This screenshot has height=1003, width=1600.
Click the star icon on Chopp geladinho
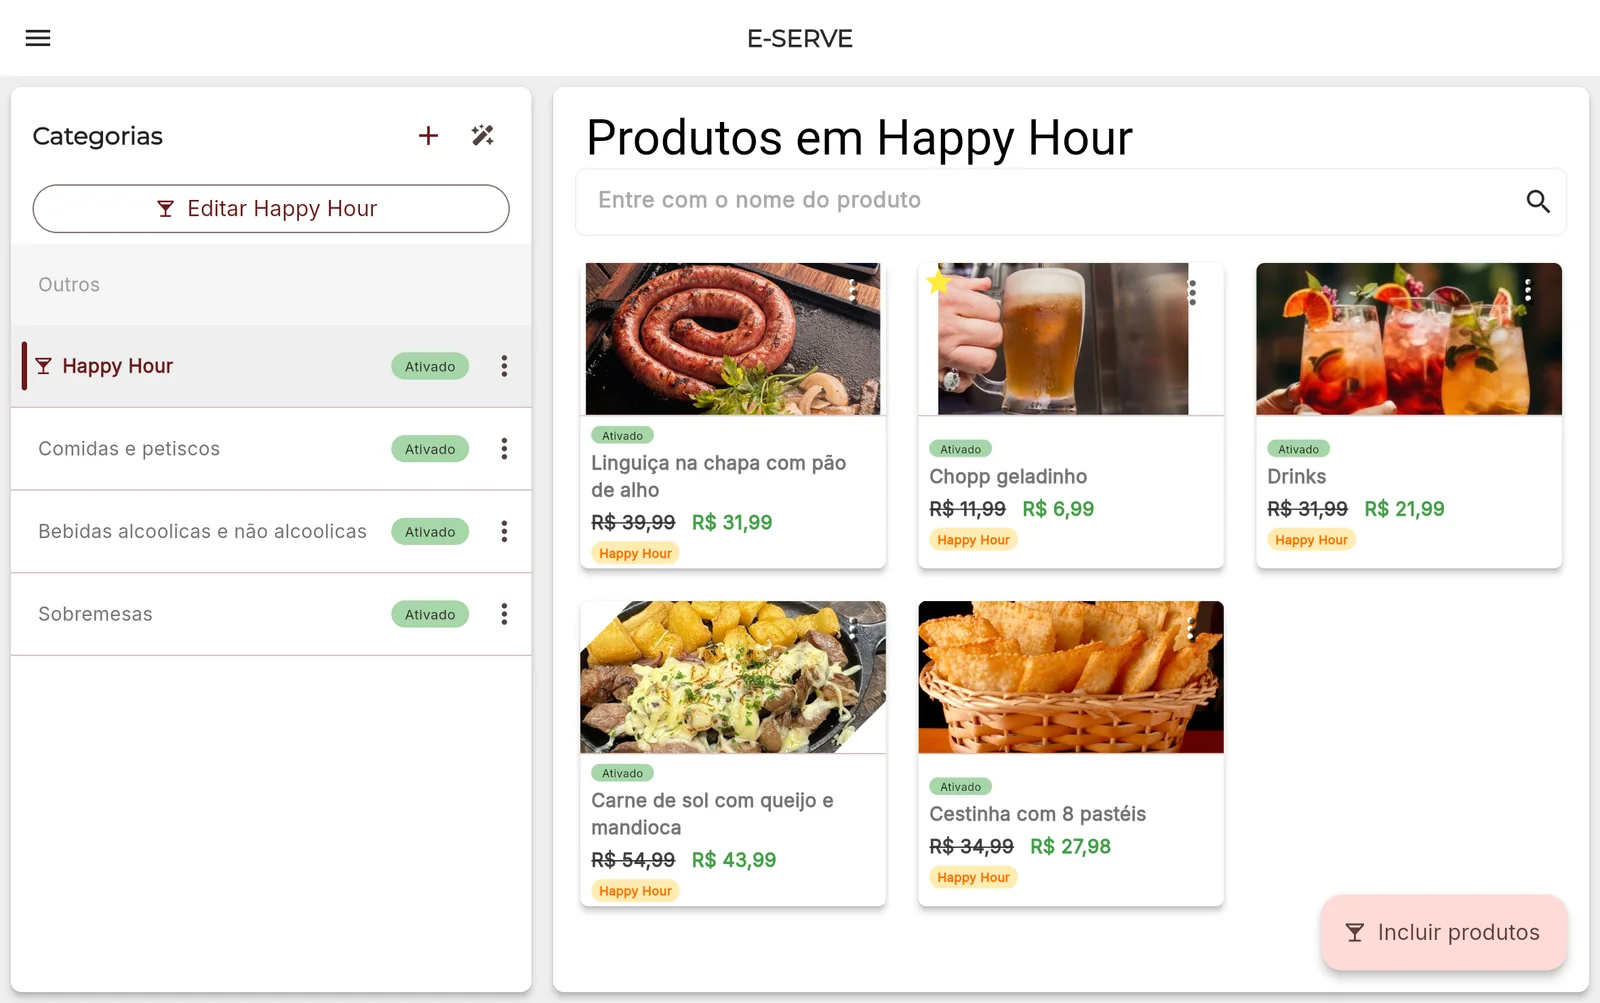pos(938,282)
